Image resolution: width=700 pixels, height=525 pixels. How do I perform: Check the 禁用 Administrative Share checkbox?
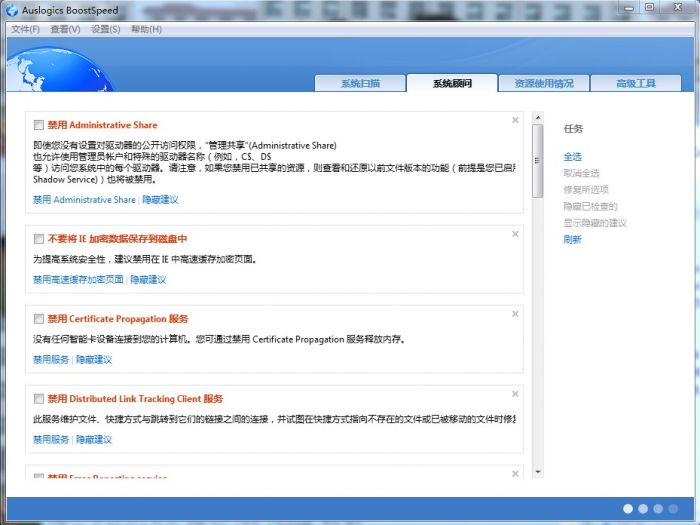click(x=39, y=125)
